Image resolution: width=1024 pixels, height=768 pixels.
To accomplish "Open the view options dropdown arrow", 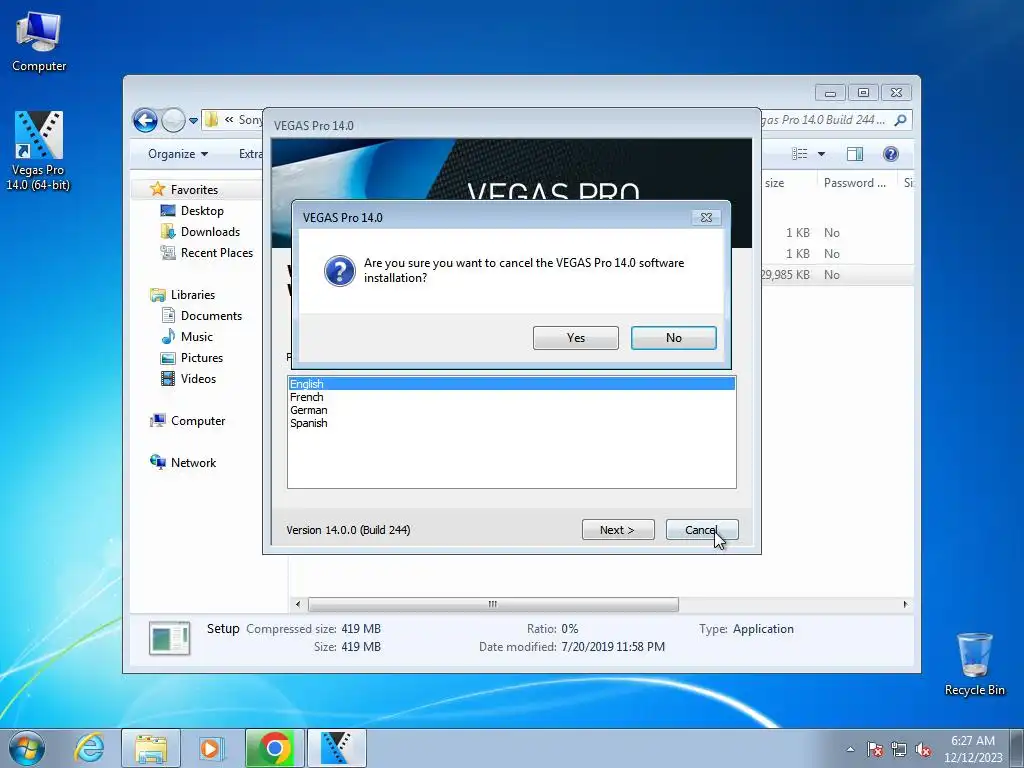I will [x=822, y=154].
